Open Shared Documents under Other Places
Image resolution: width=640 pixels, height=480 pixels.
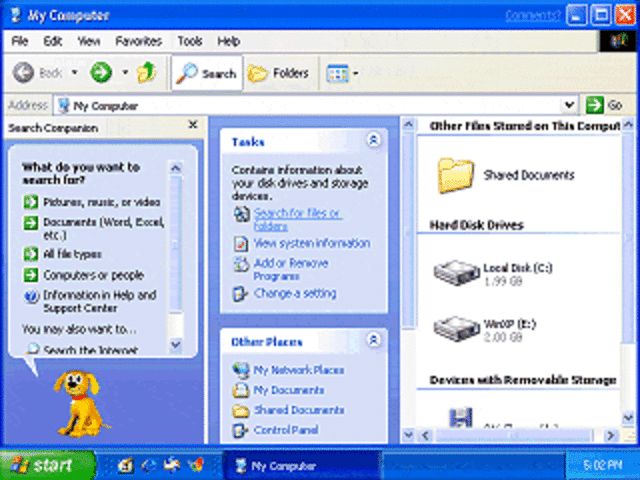tap(299, 410)
